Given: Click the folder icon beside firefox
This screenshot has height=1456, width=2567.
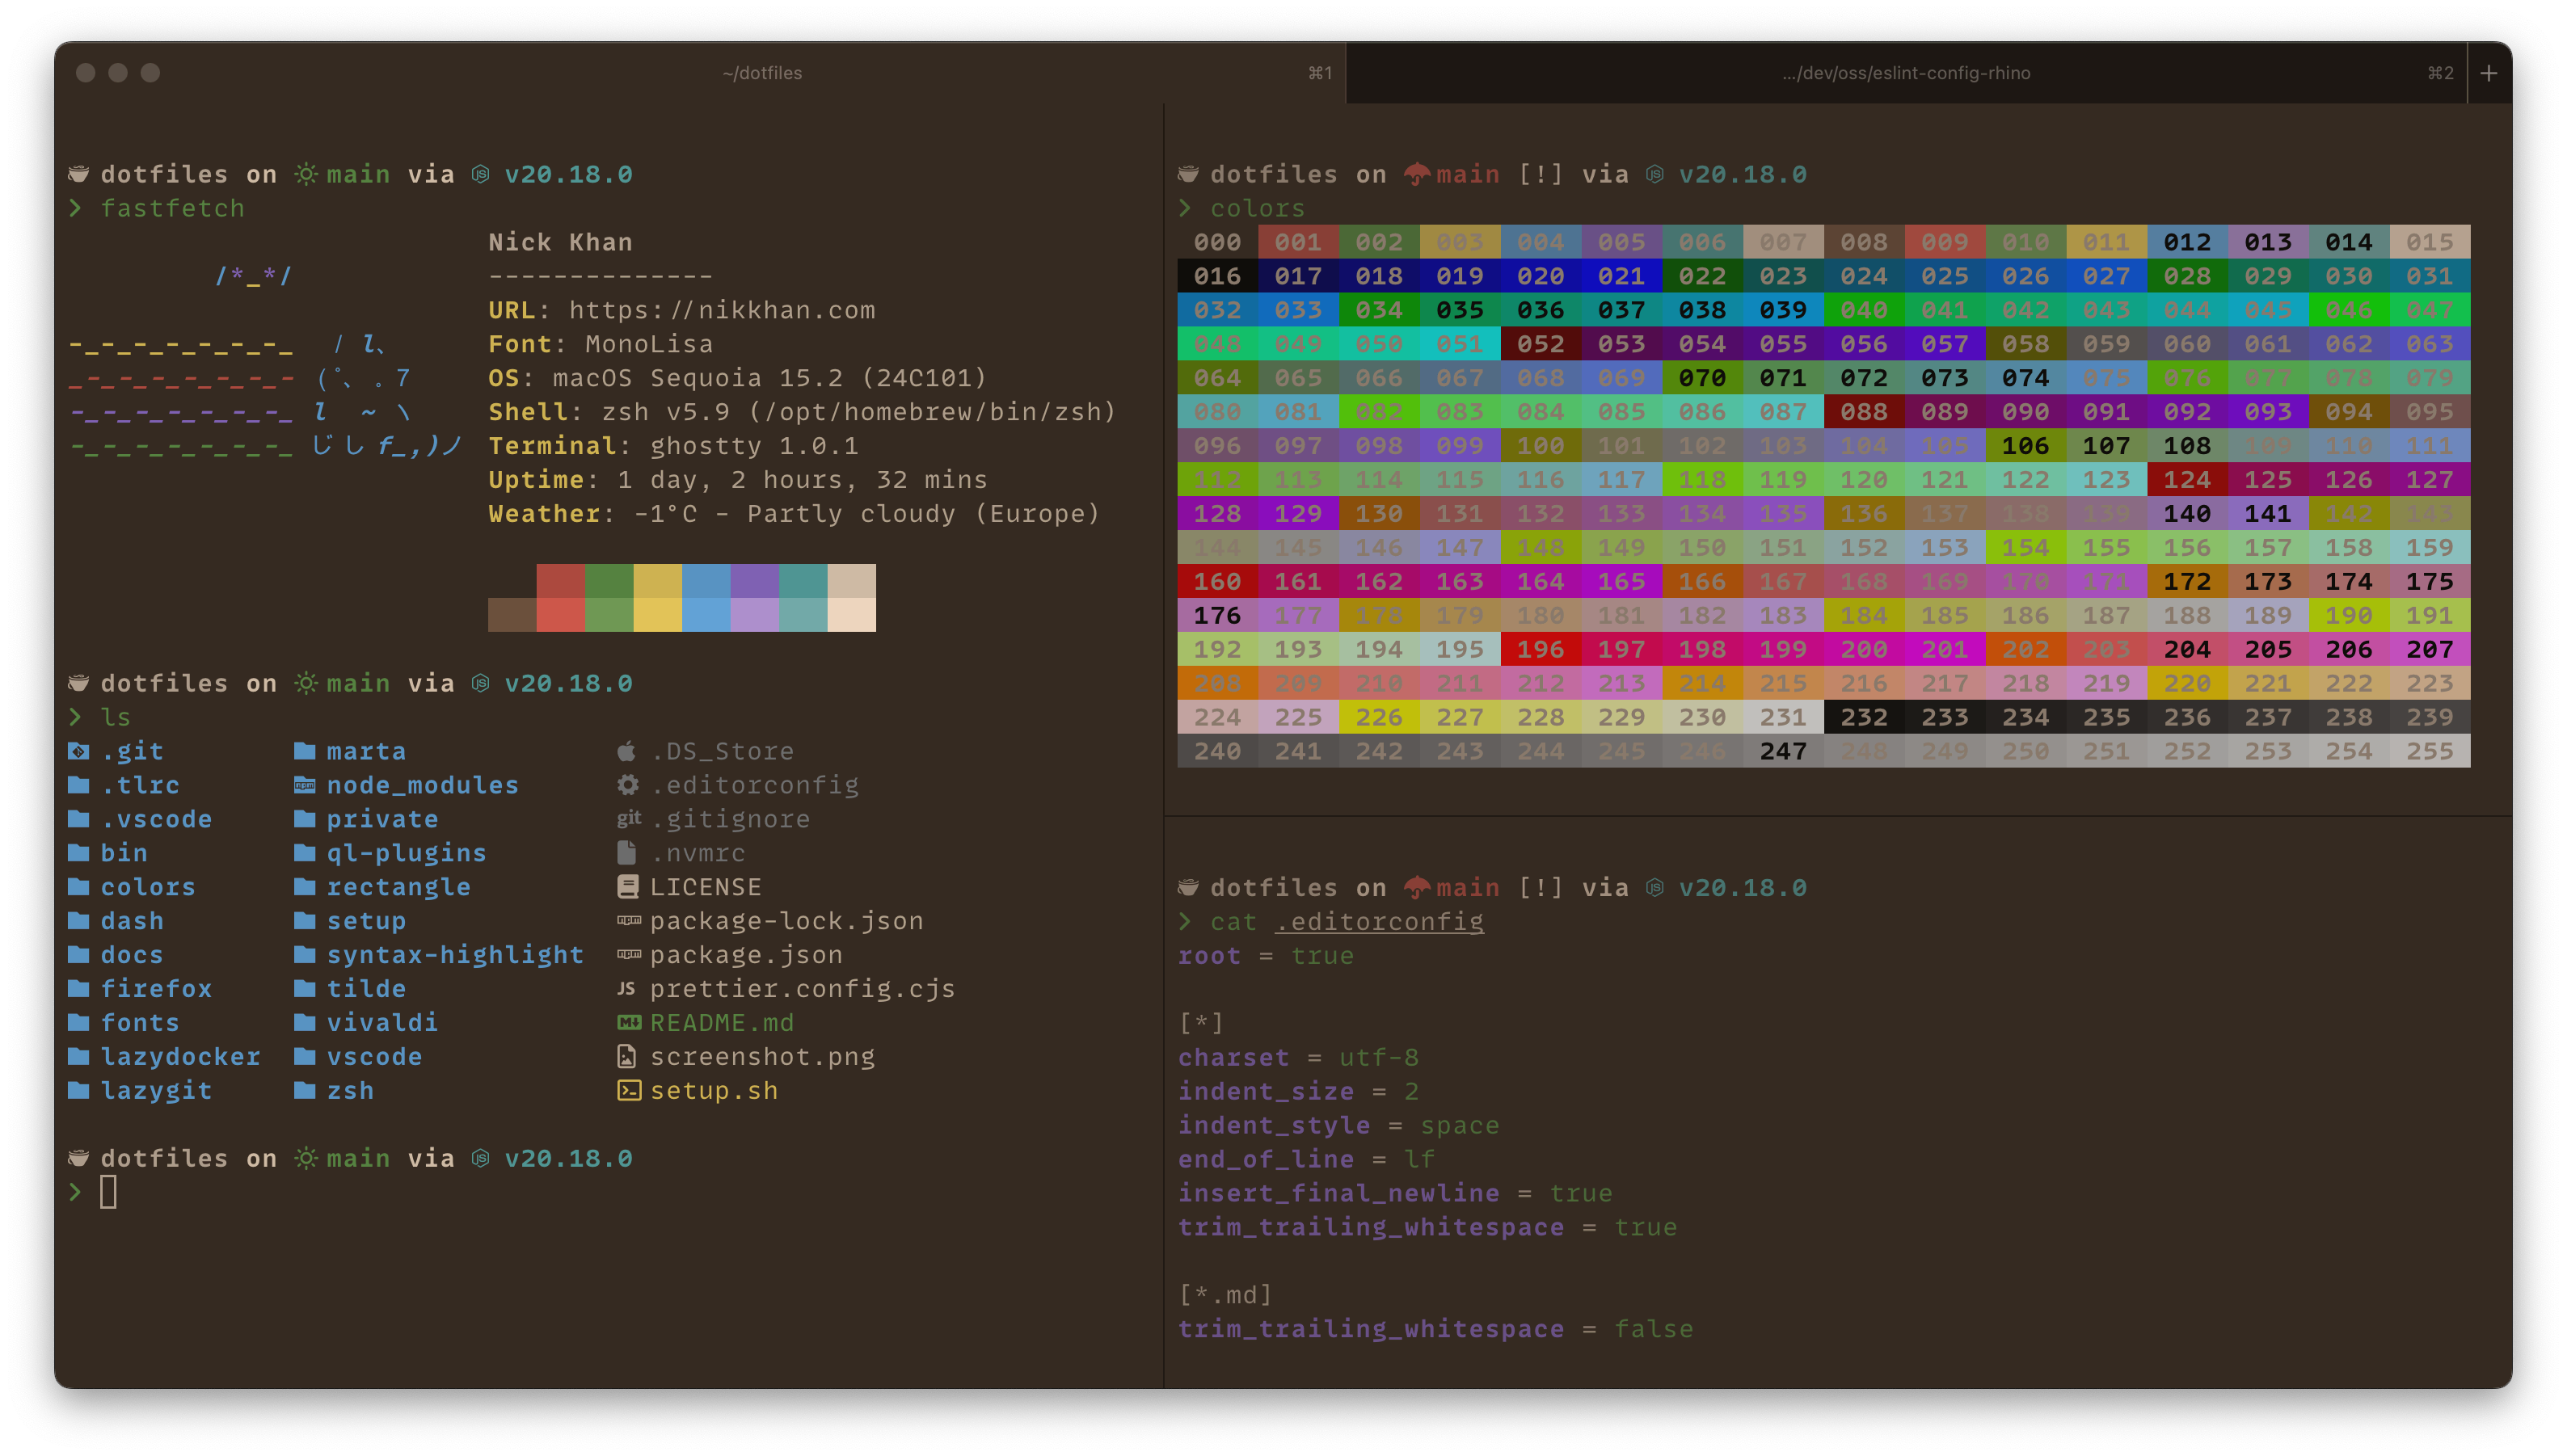Looking at the screenshot, I should coord(79,989).
